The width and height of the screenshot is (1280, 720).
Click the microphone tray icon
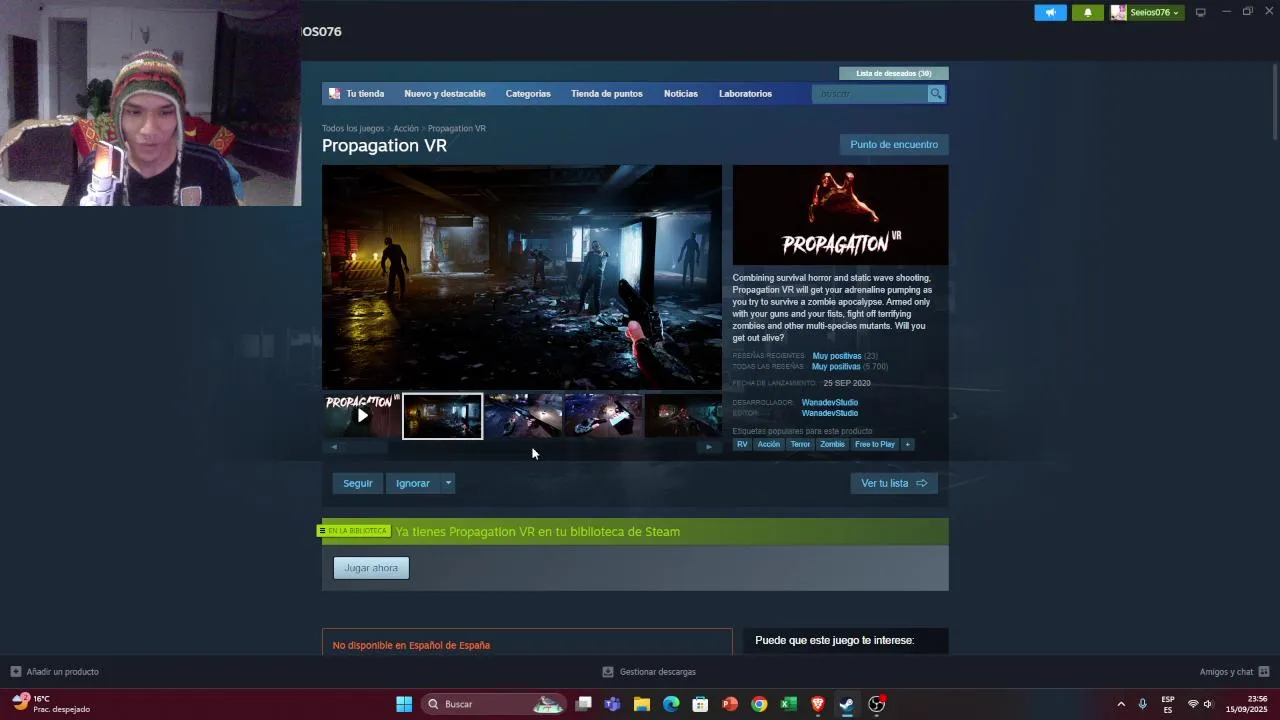(x=1142, y=704)
